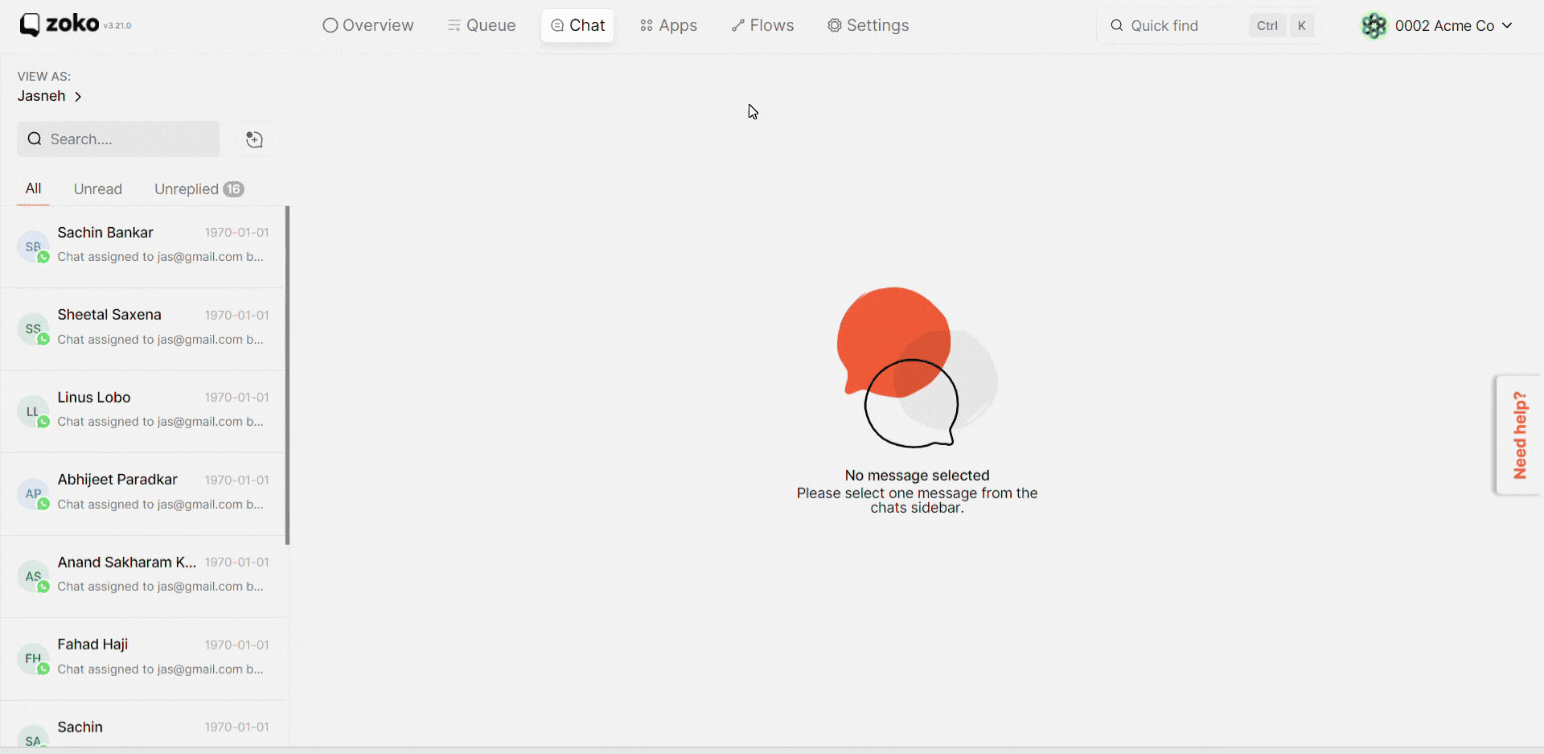Screen dimensions: 1544x754
Task: Click the Settings gear icon
Action: pyautogui.click(x=834, y=26)
